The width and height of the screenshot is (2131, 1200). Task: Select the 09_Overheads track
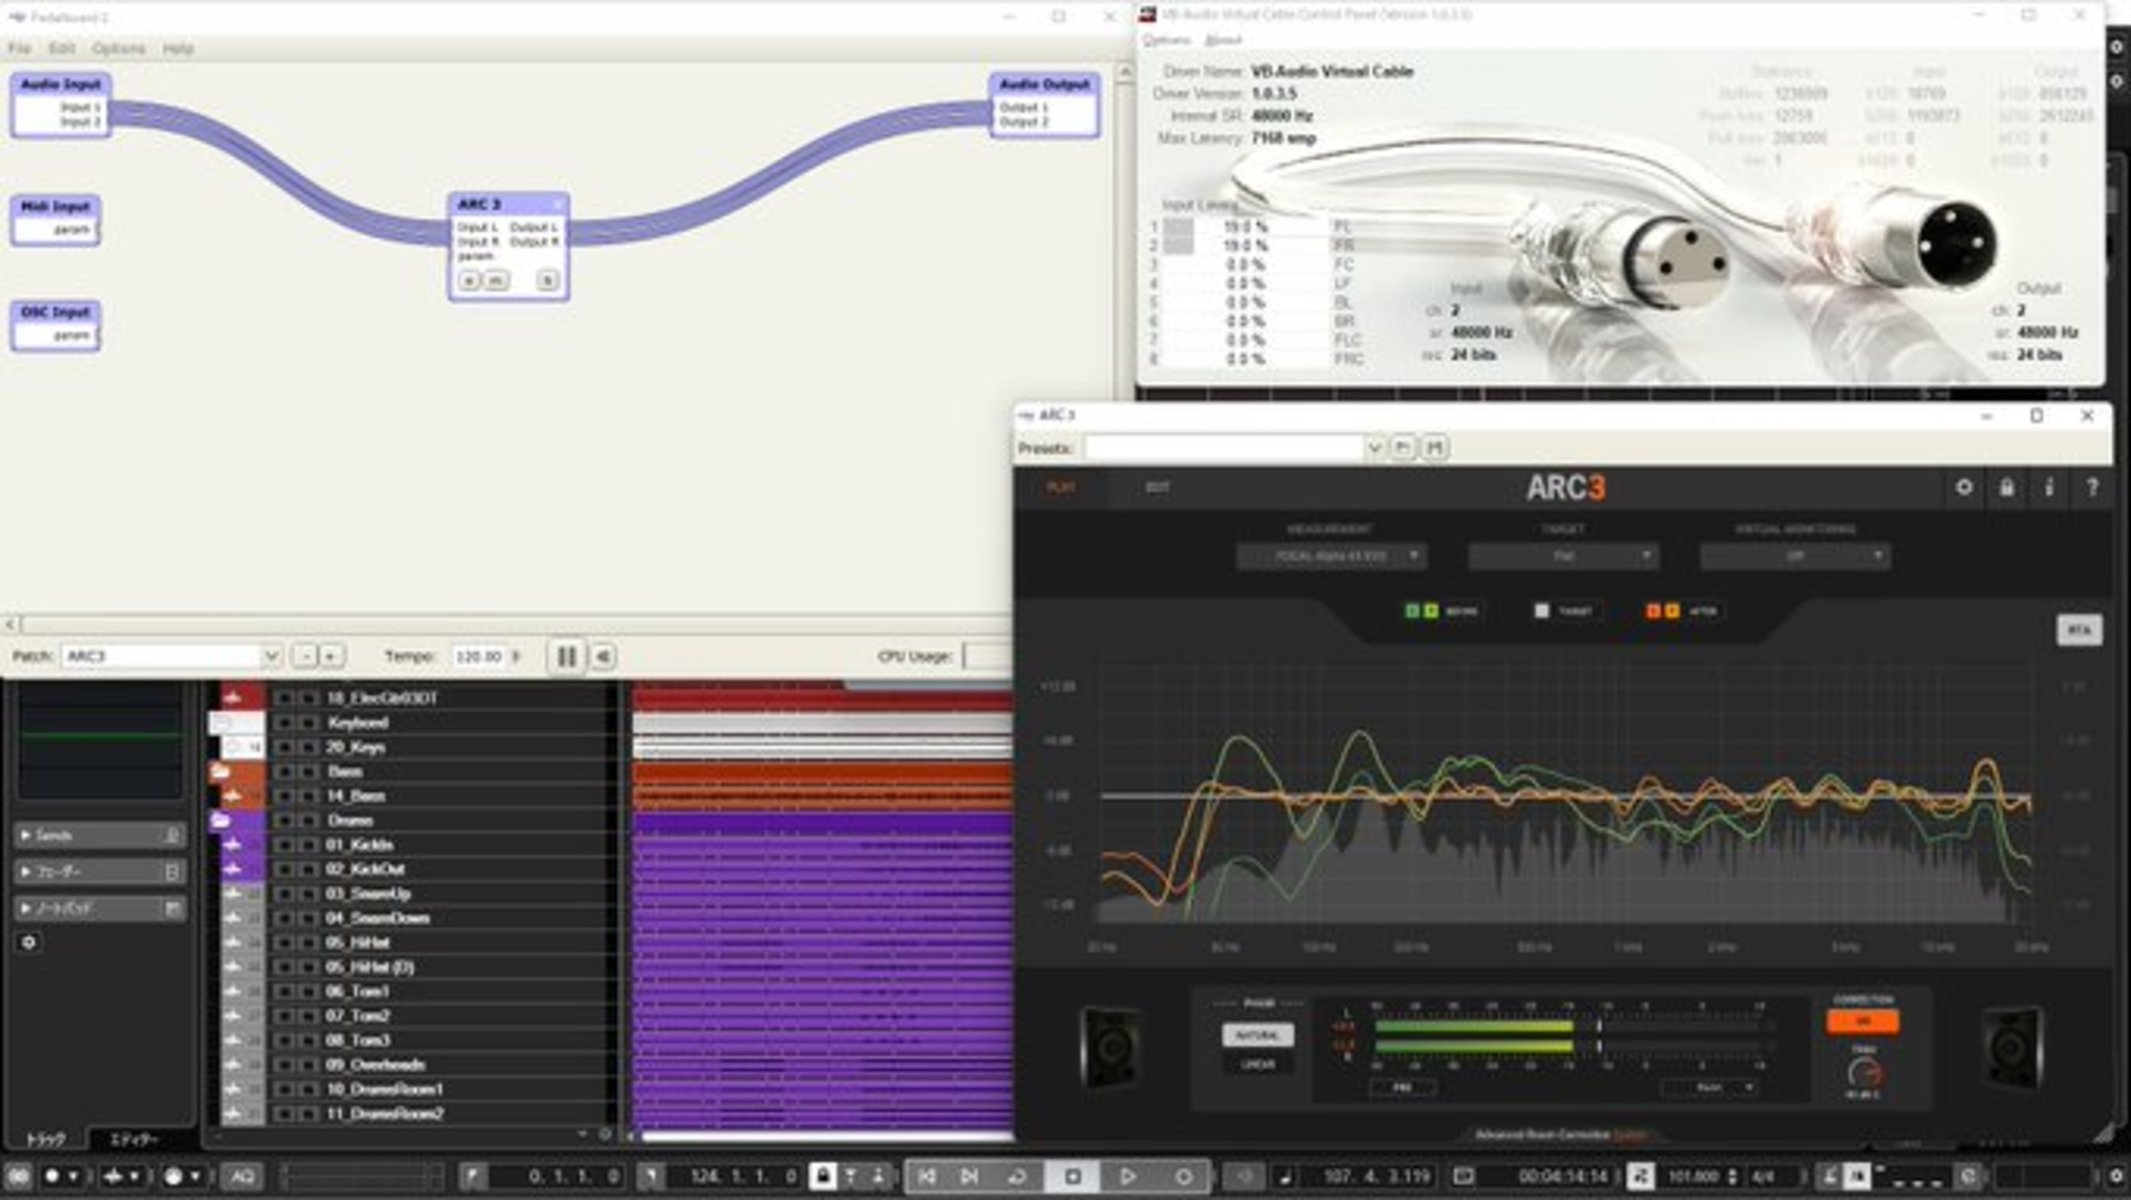coord(375,1065)
